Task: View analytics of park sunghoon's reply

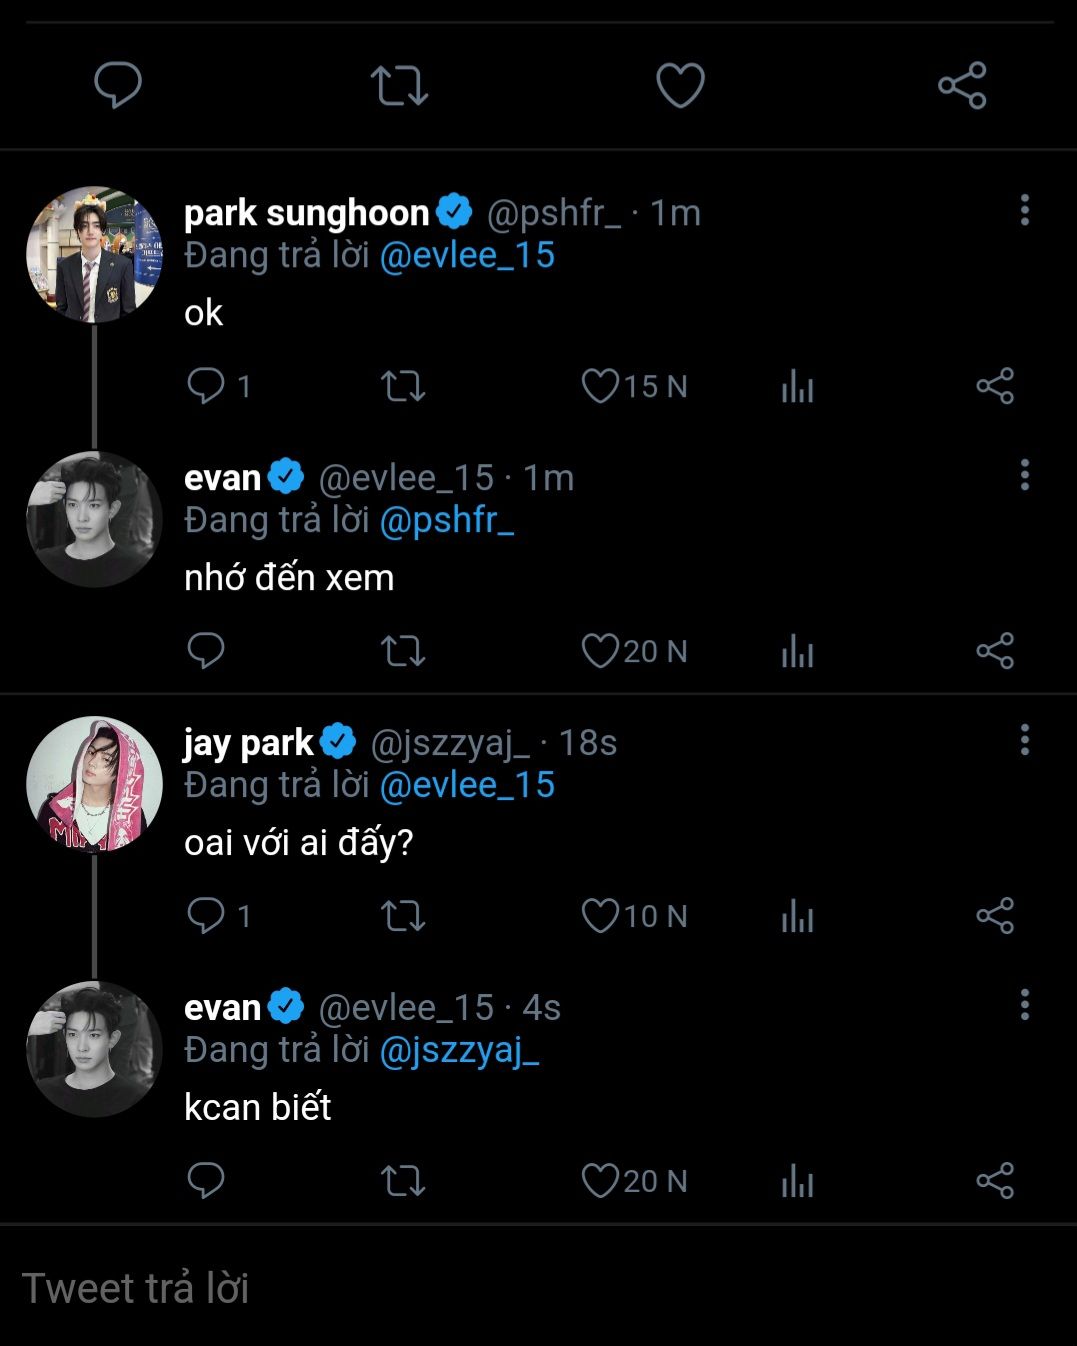Action: pos(797,386)
